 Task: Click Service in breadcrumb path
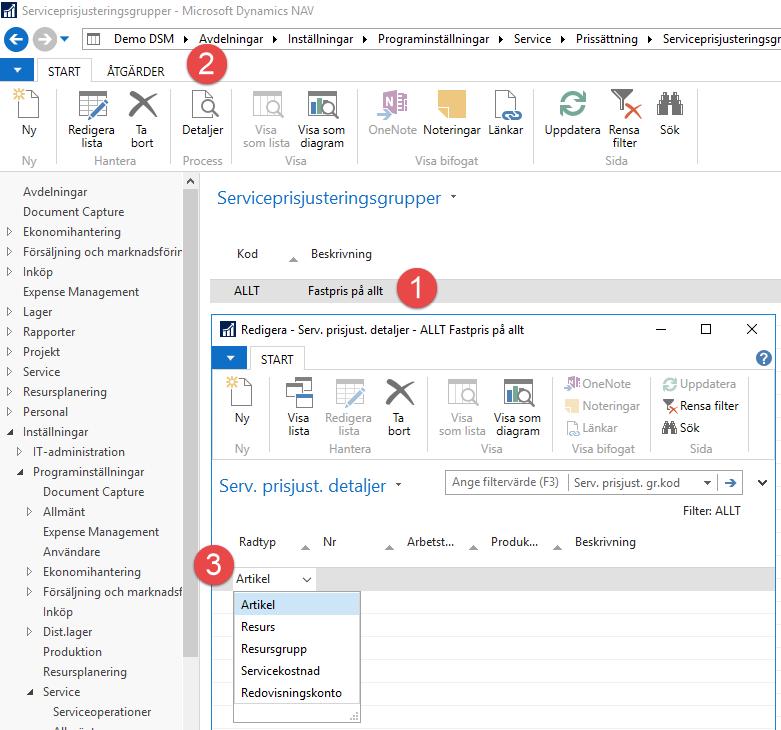point(532,39)
